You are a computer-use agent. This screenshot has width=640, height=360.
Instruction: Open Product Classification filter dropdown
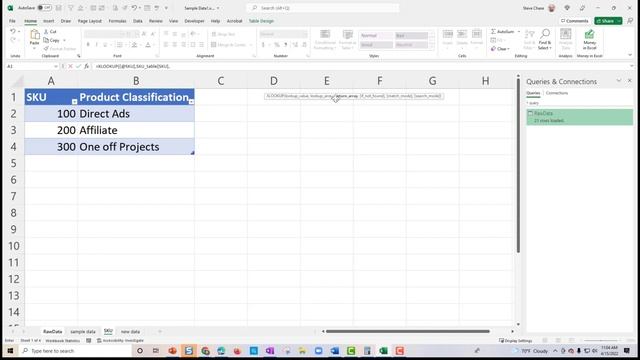(191, 101)
